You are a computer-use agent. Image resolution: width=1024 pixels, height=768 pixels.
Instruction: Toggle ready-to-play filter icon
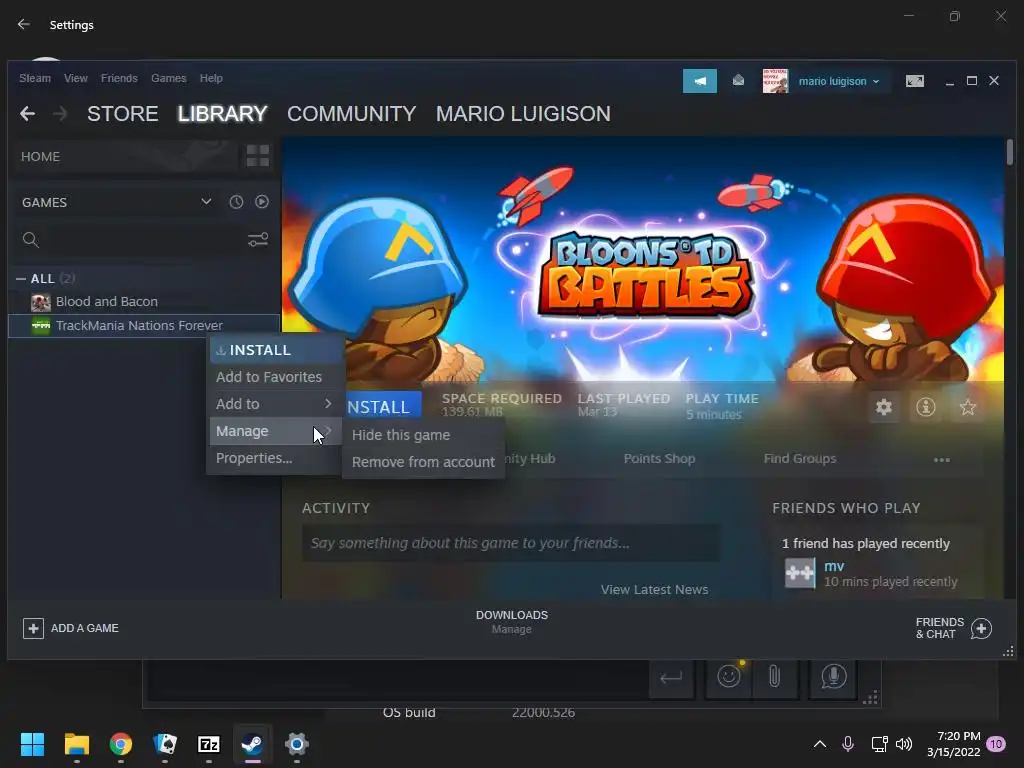coord(262,202)
